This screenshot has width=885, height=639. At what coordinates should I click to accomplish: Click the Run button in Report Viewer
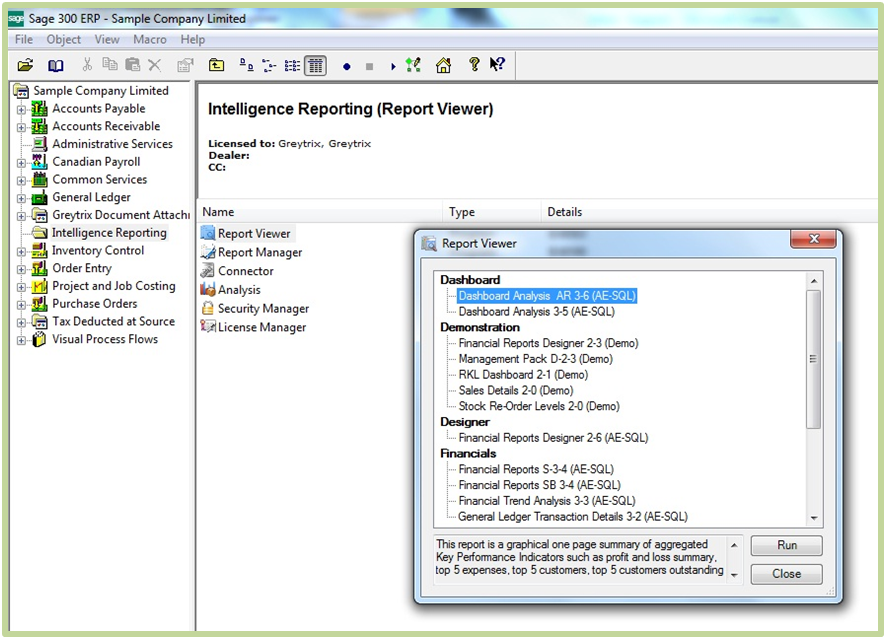pyautogui.click(x=786, y=545)
